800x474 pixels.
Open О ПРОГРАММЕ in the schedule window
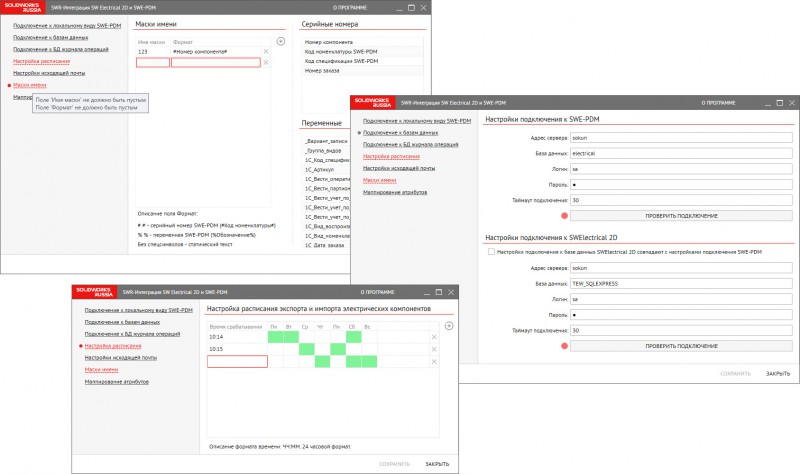click(x=378, y=292)
